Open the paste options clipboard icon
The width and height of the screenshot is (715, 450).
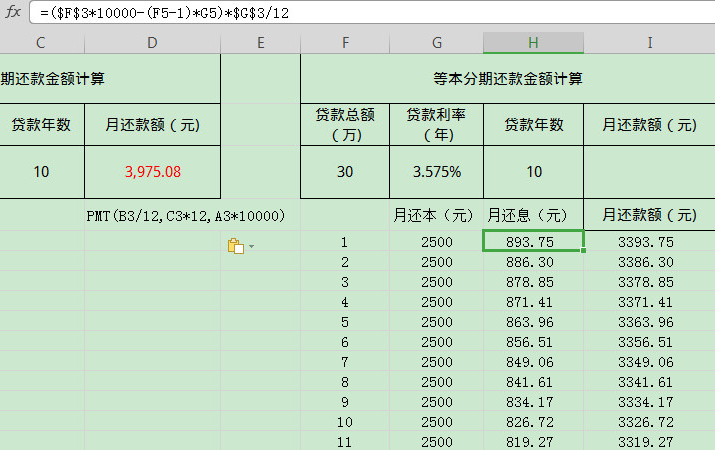tap(236, 246)
